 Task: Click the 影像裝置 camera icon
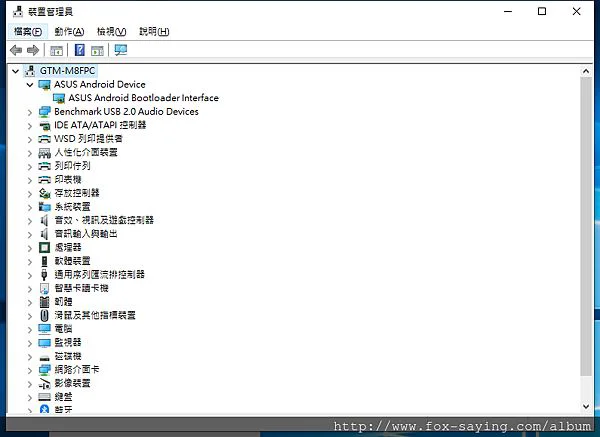coord(44,383)
